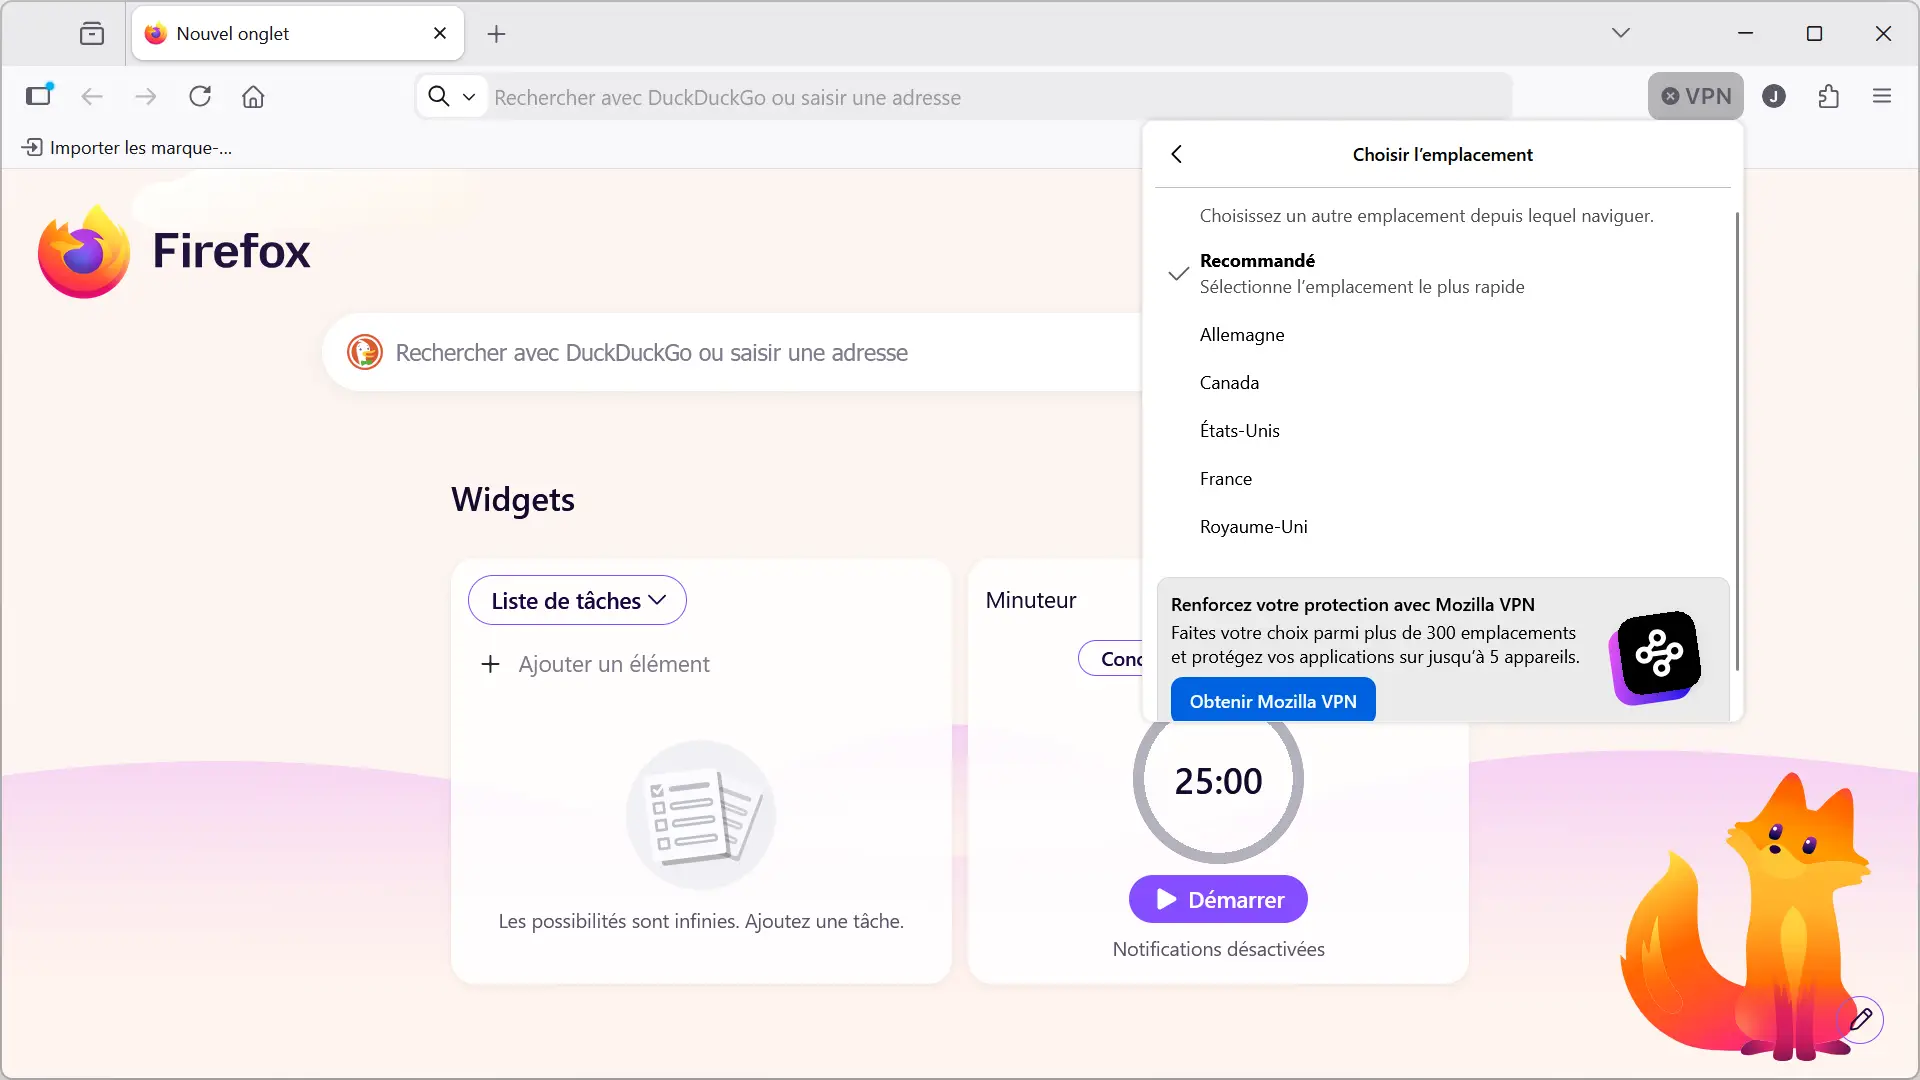Click the plus icon to add a task

point(490,664)
